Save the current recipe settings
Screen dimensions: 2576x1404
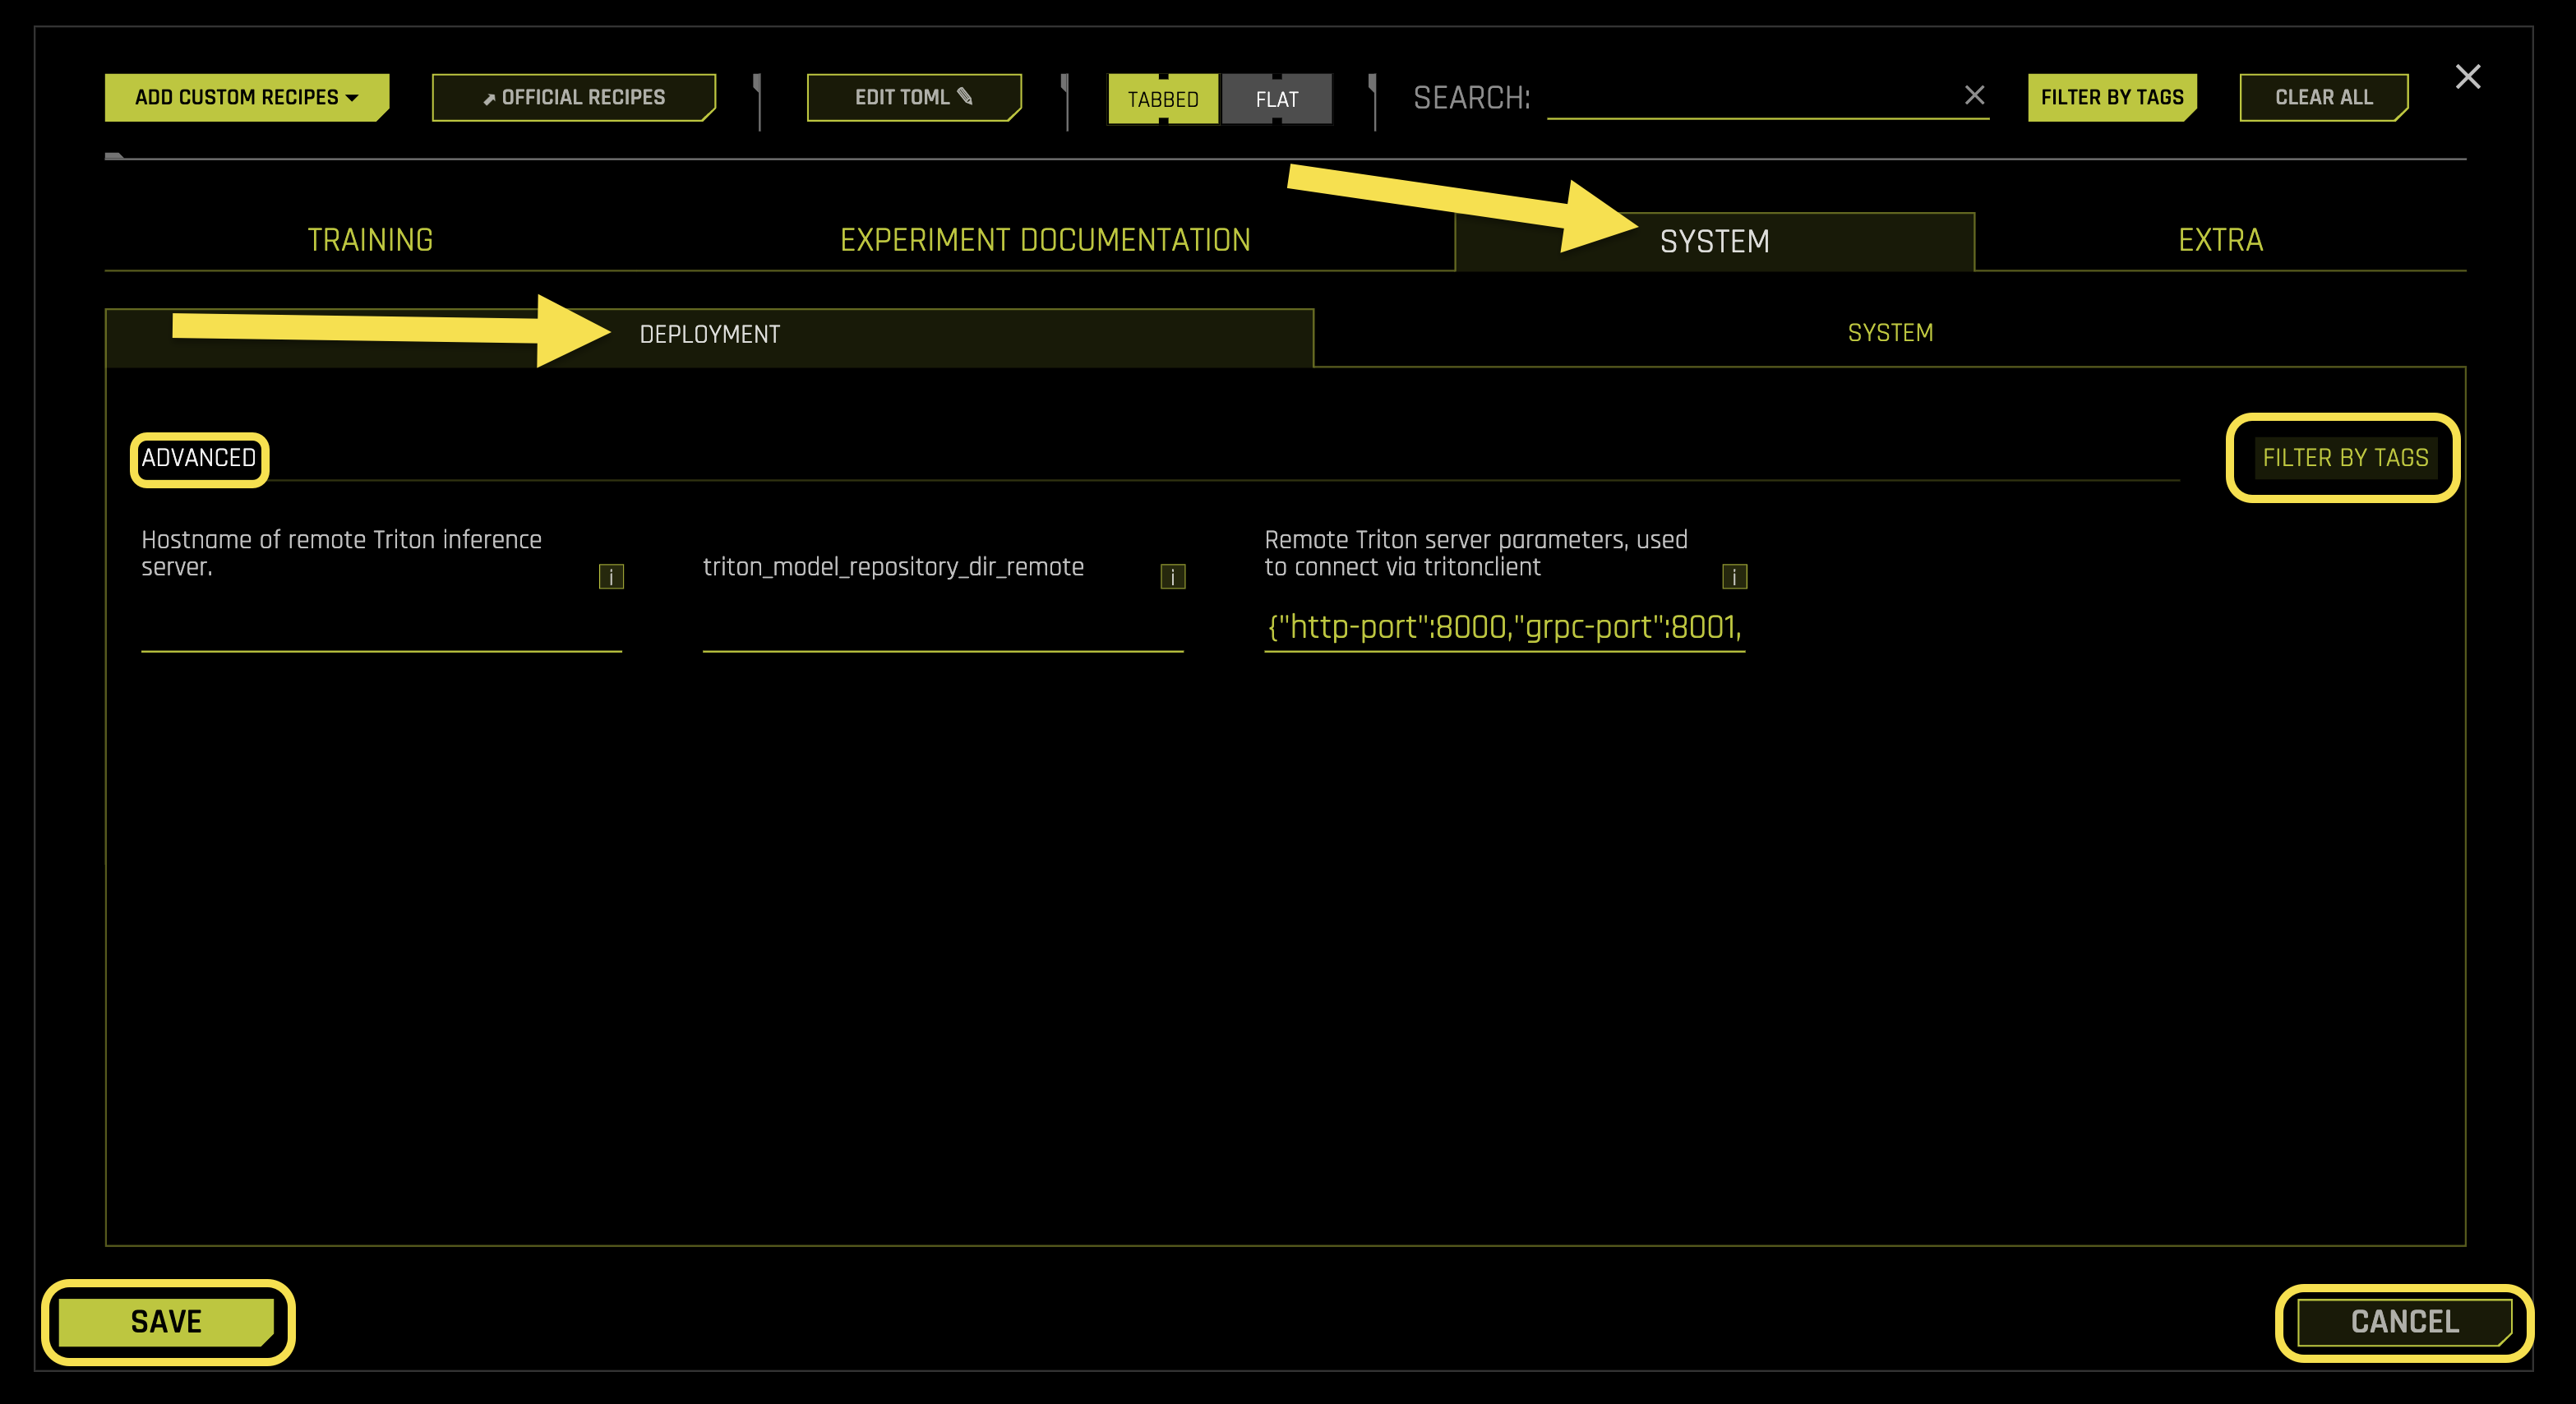(165, 1322)
